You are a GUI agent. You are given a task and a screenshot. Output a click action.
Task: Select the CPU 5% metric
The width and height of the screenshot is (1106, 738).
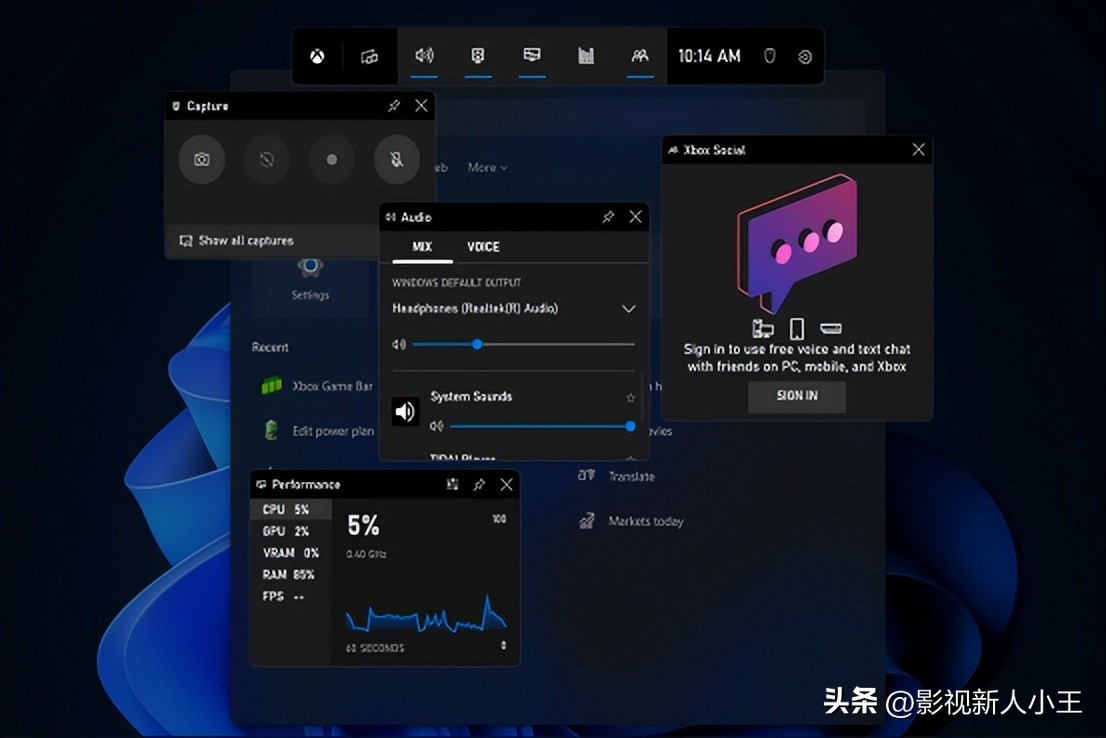coord(291,509)
